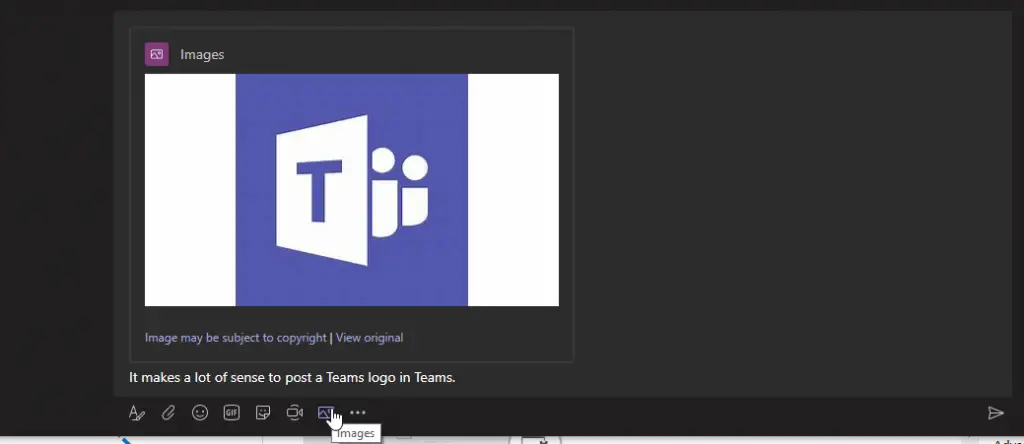
Task: Attach a file with the paperclip icon
Action: coord(169,413)
